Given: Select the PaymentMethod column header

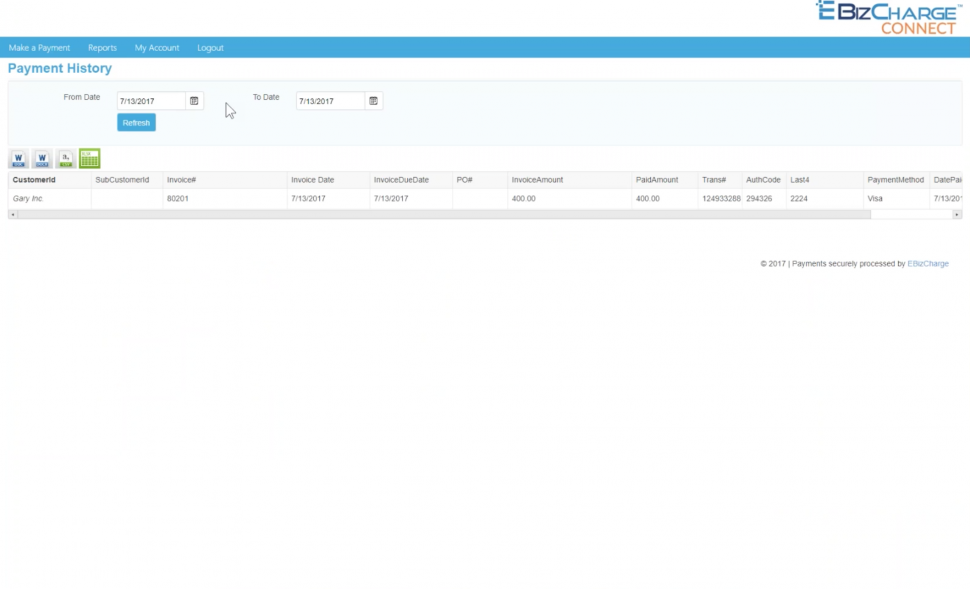Looking at the screenshot, I should pos(897,179).
